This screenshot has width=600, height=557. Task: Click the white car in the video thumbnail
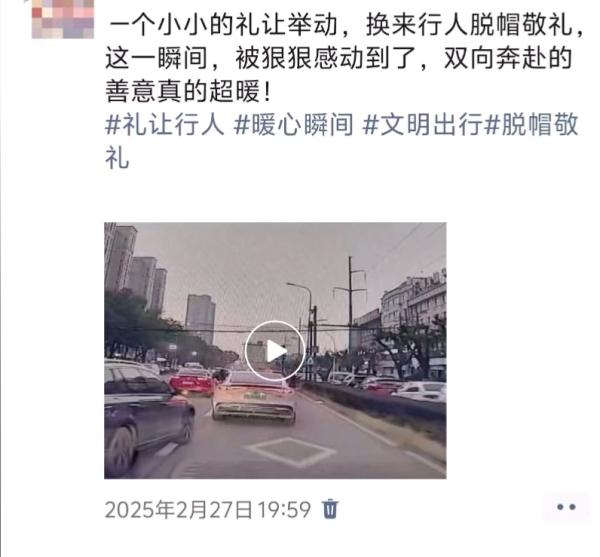pos(254,398)
